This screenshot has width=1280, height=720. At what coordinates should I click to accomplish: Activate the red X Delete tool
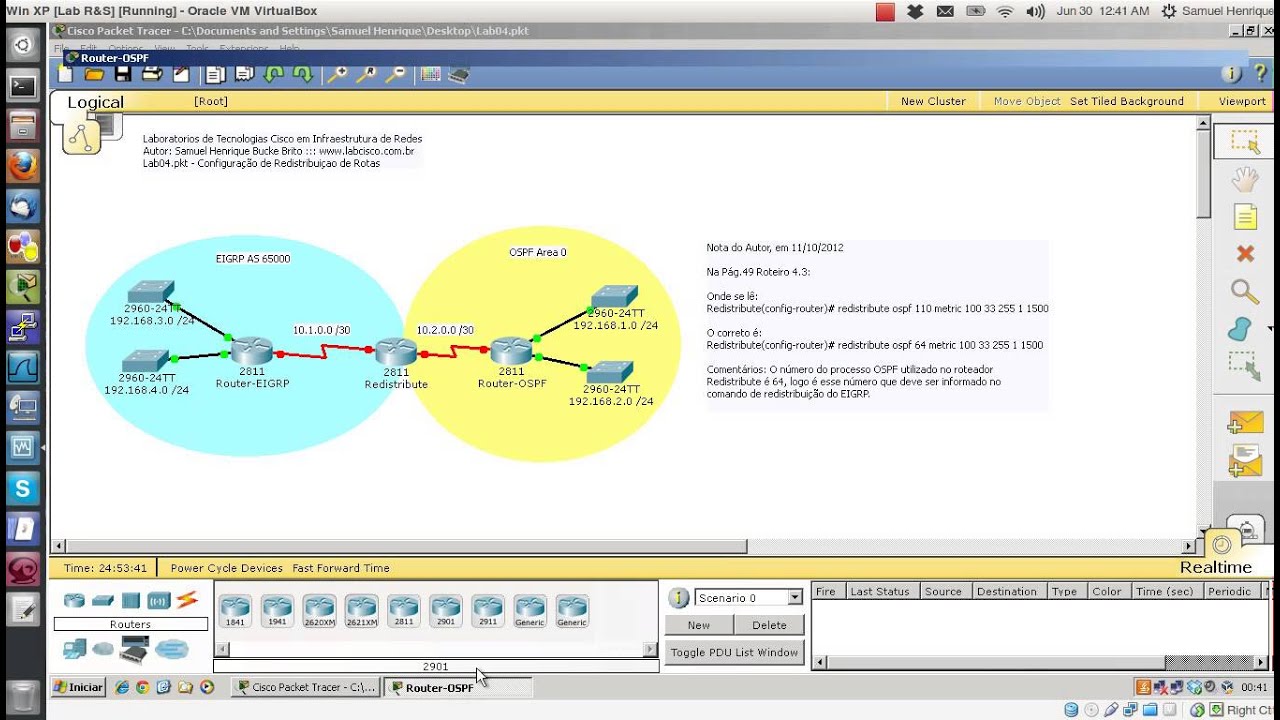1244,254
